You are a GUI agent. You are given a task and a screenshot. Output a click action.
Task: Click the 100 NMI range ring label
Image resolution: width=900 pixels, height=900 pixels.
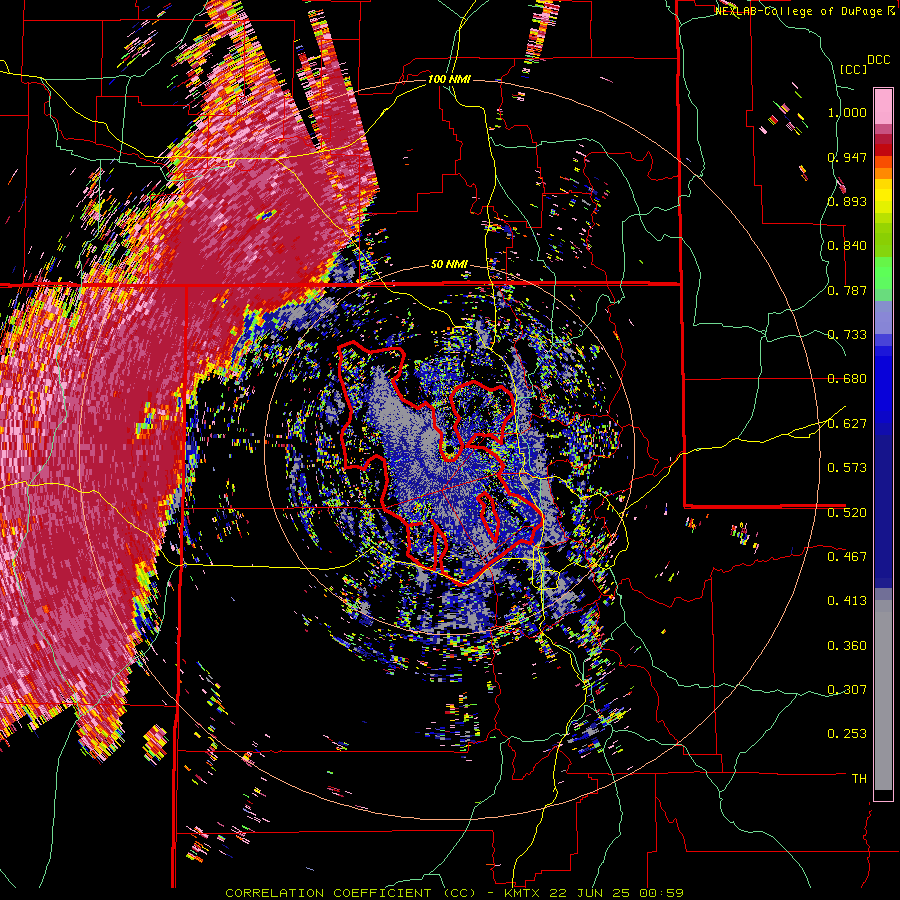pos(449,79)
